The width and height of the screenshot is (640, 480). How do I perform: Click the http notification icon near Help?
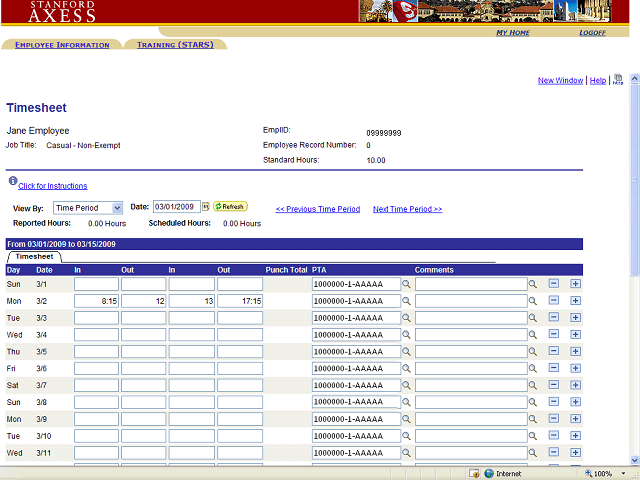(x=618, y=80)
